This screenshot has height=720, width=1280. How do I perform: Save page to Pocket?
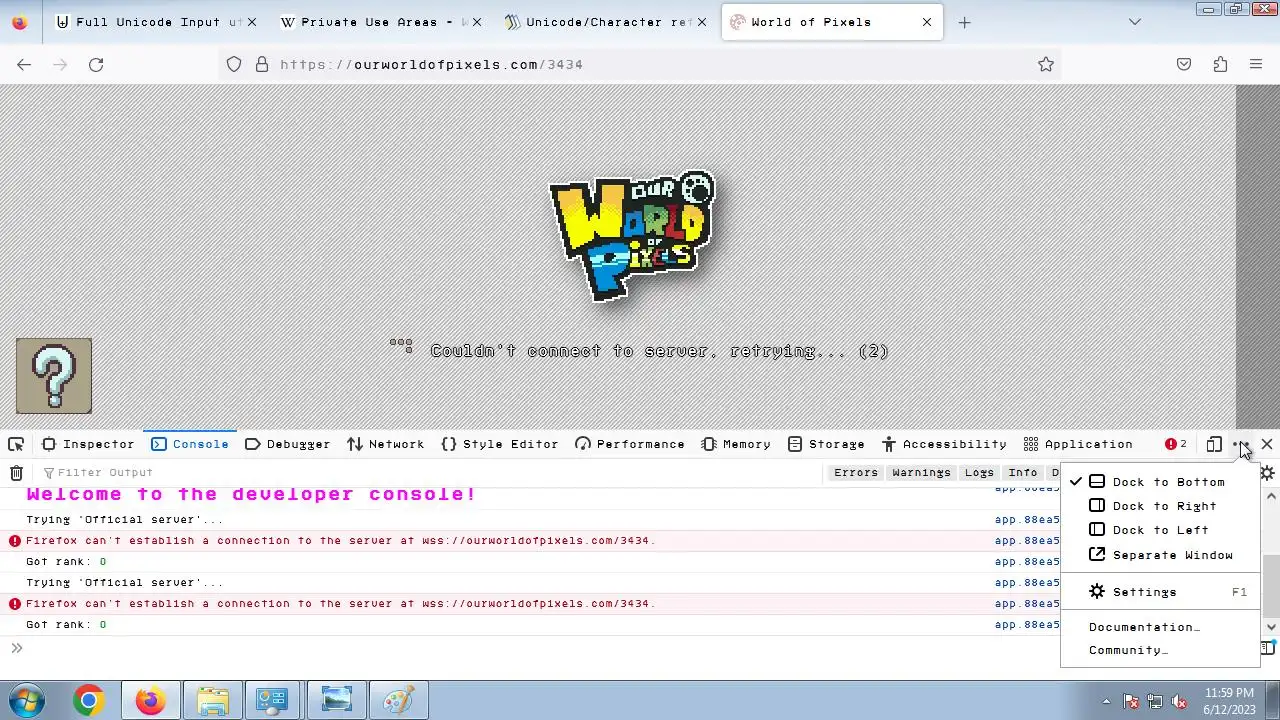tap(1184, 64)
